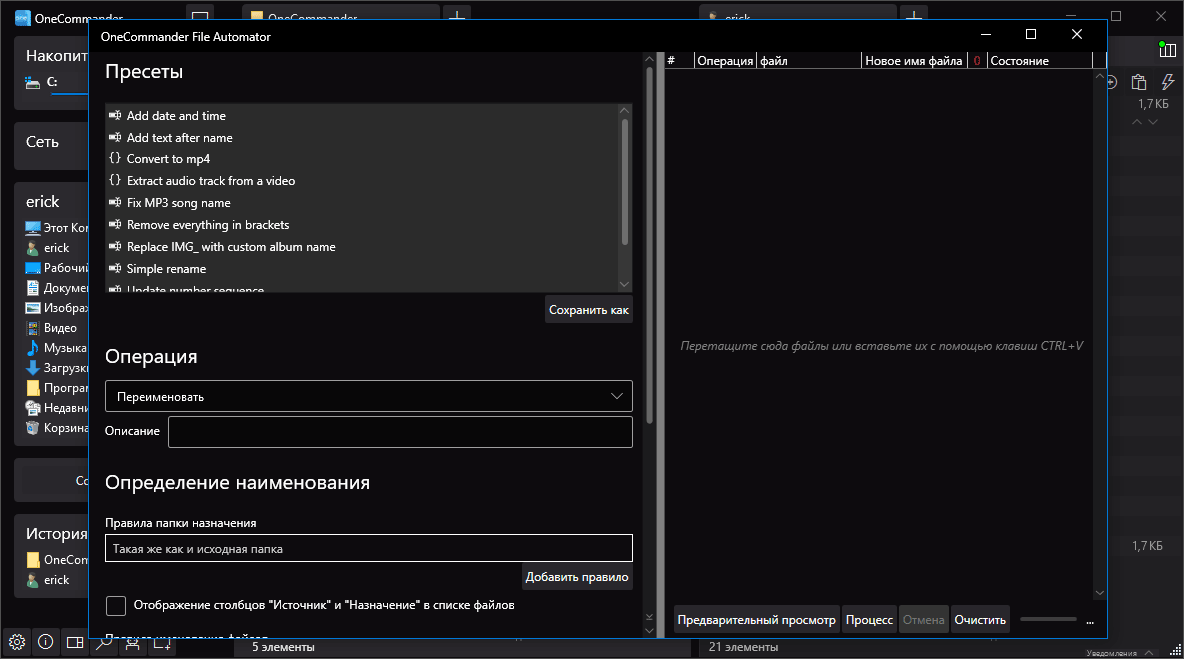Viewport: 1184px width, 659px height.
Task: Focus the 'Описание' text field
Action: tap(400, 432)
